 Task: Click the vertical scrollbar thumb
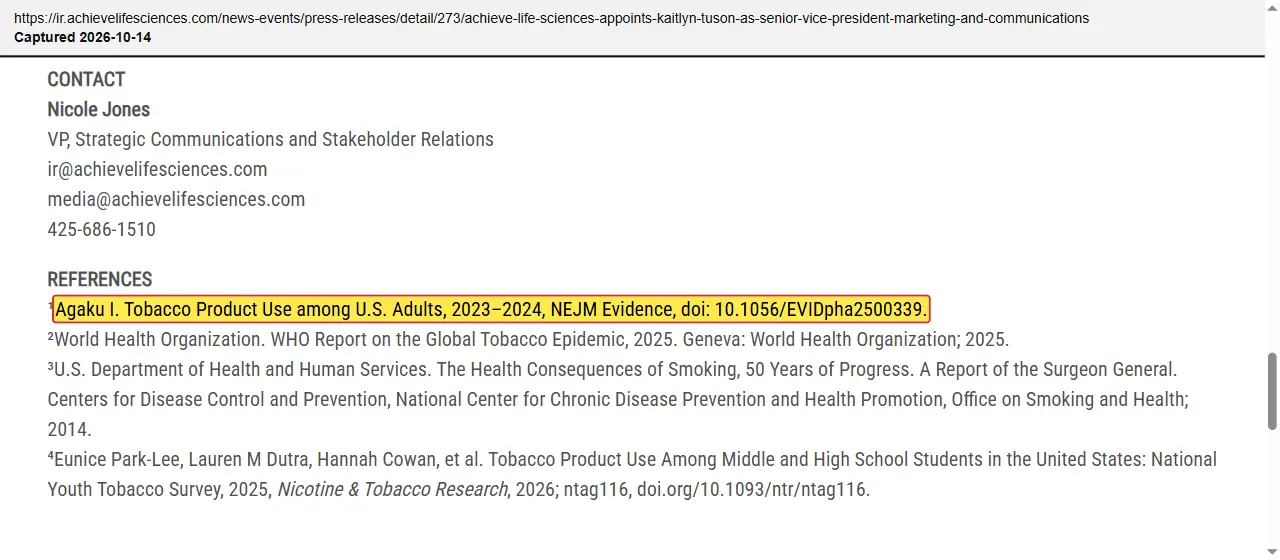(x=1272, y=391)
